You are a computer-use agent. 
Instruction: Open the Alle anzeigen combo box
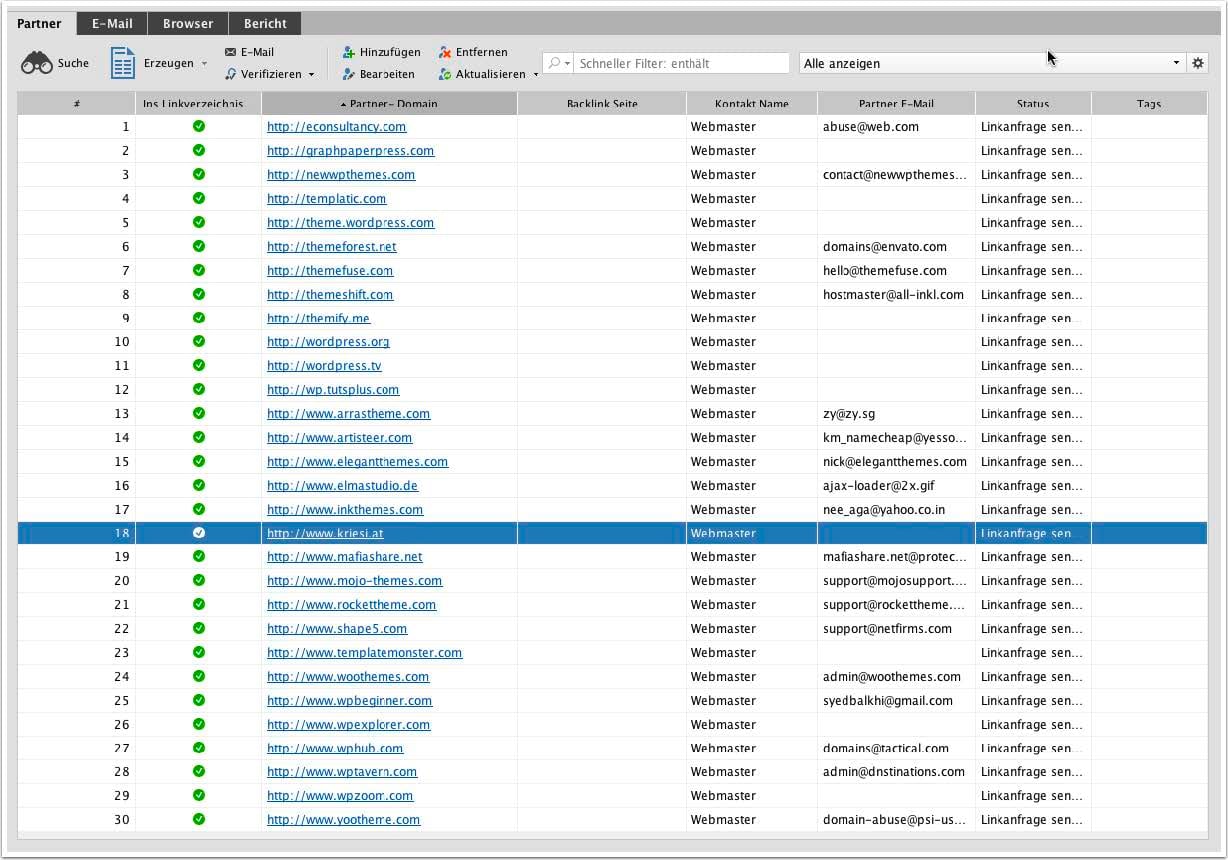click(x=991, y=63)
